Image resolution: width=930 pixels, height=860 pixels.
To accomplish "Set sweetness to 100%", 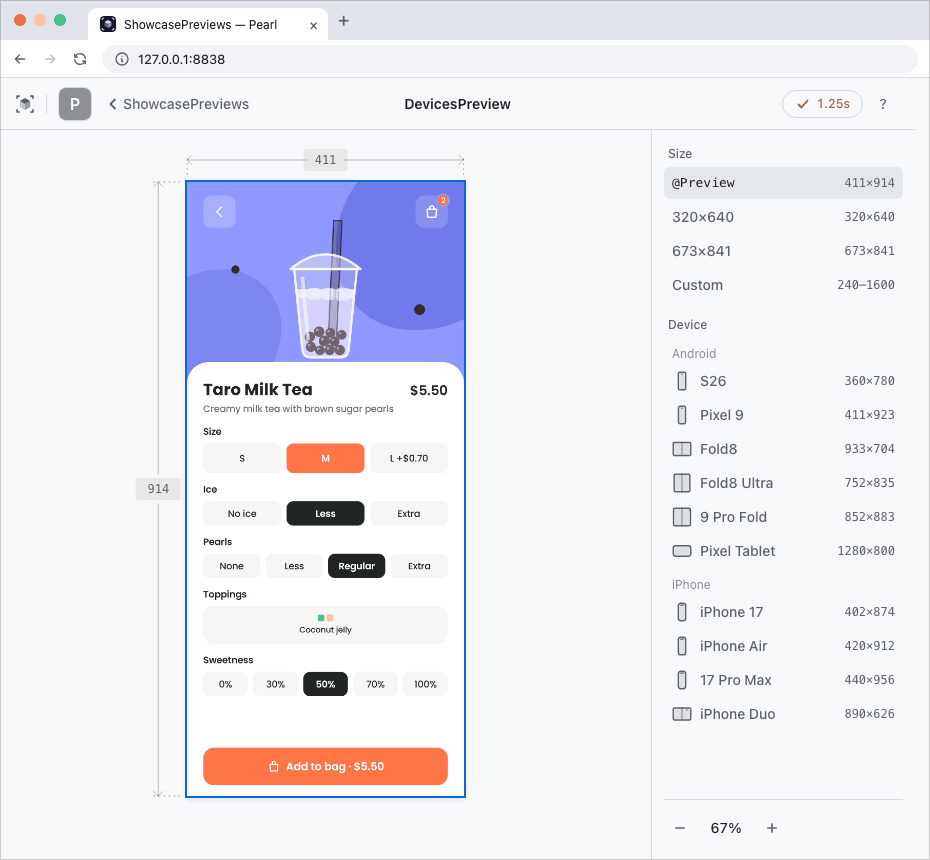I will [x=425, y=684].
